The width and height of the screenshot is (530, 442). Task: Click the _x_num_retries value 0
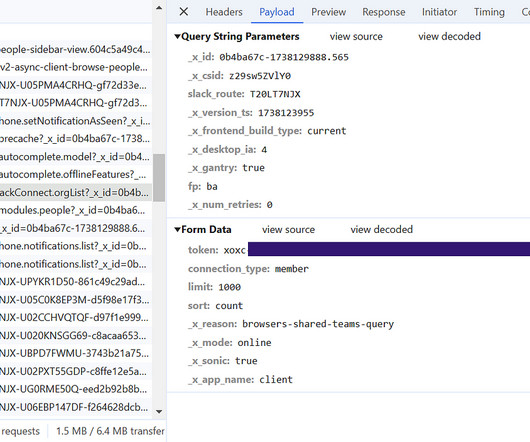pos(269,204)
